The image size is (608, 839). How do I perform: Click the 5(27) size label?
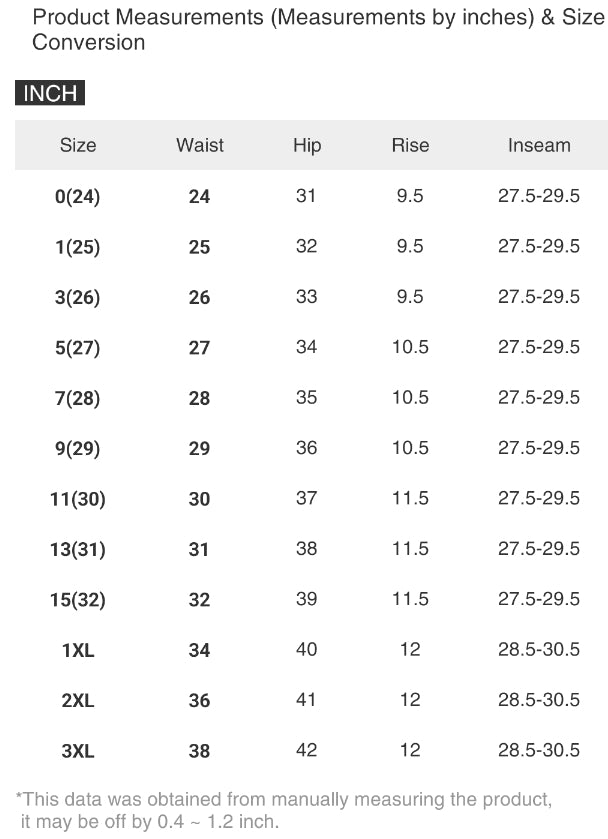[78, 348]
